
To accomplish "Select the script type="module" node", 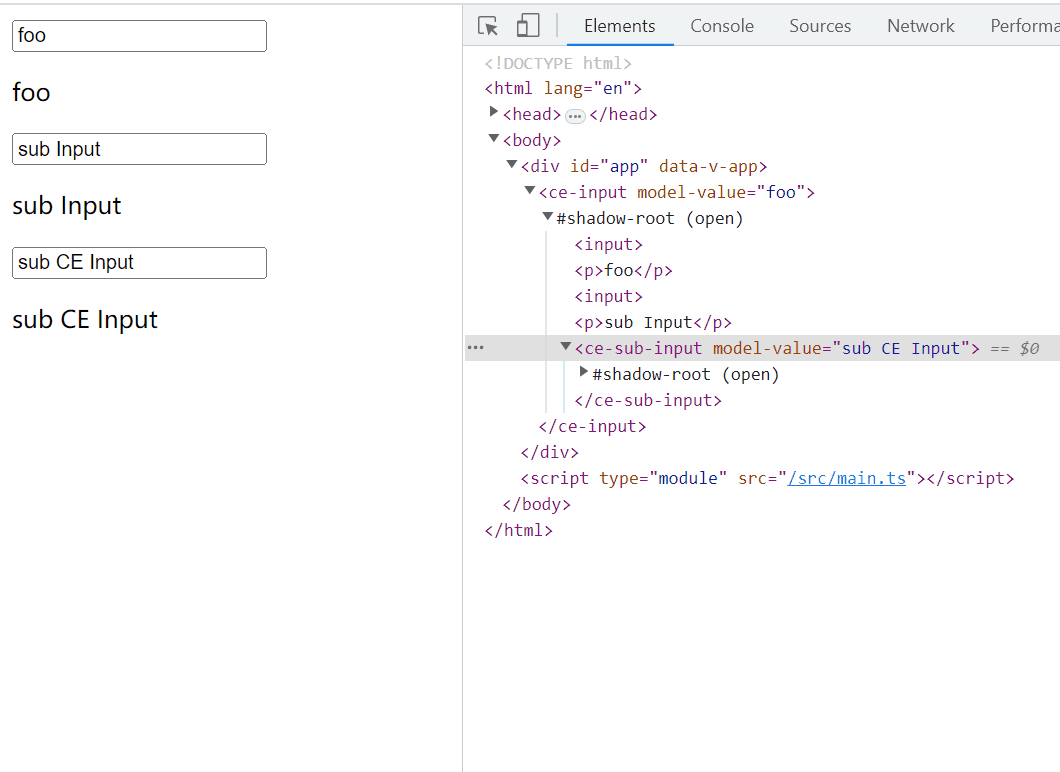I will click(x=767, y=479).
